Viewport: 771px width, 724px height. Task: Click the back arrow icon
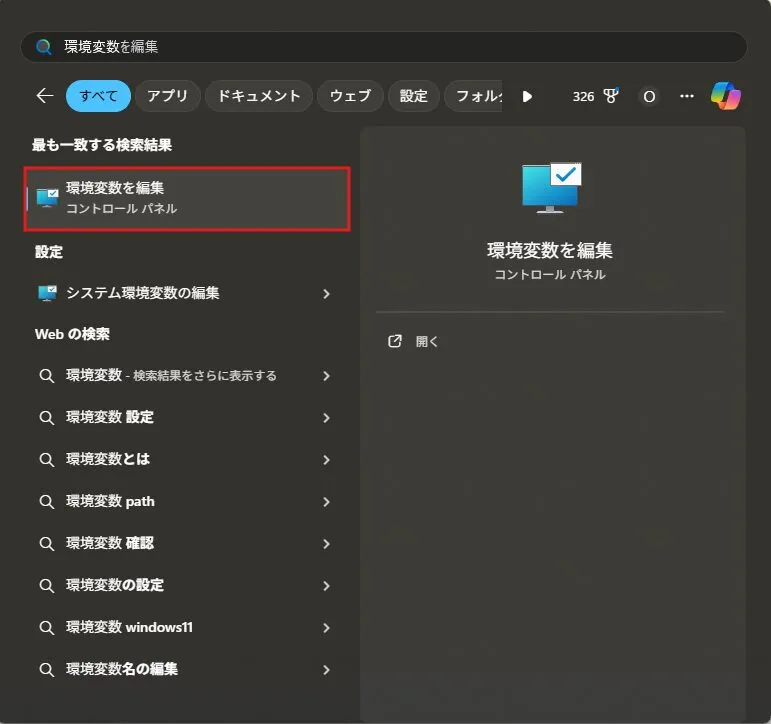pyautogui.click(x=45, y=95)
